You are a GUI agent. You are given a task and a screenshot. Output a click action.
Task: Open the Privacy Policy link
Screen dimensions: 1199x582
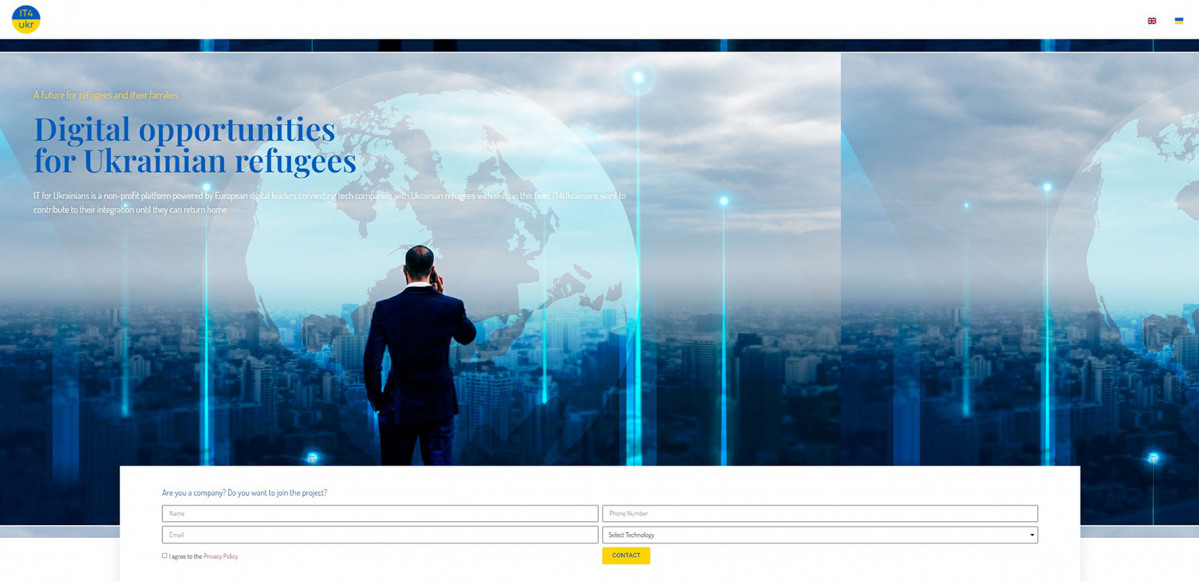221,556
